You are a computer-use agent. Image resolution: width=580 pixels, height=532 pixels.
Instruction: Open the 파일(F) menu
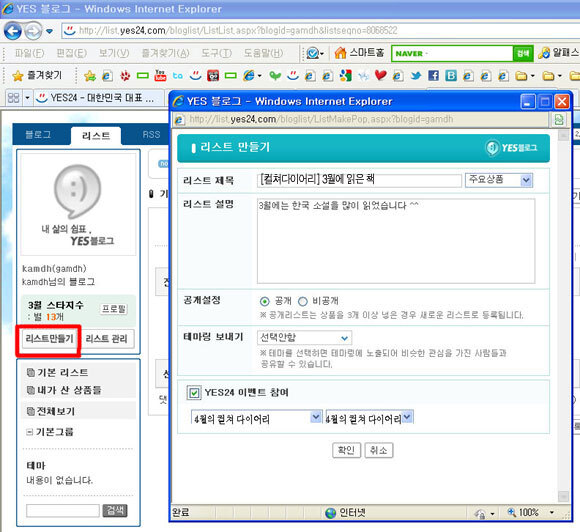[x=29, y=53]
